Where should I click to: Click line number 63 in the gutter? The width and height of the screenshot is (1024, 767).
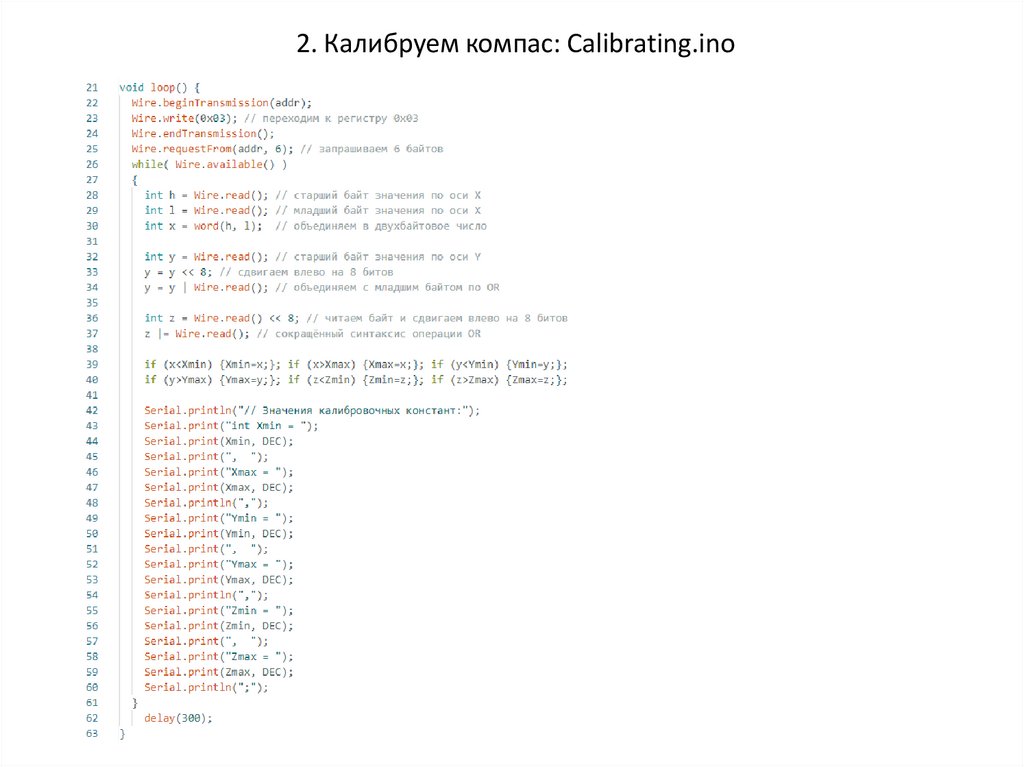click(x=92, y=734)
